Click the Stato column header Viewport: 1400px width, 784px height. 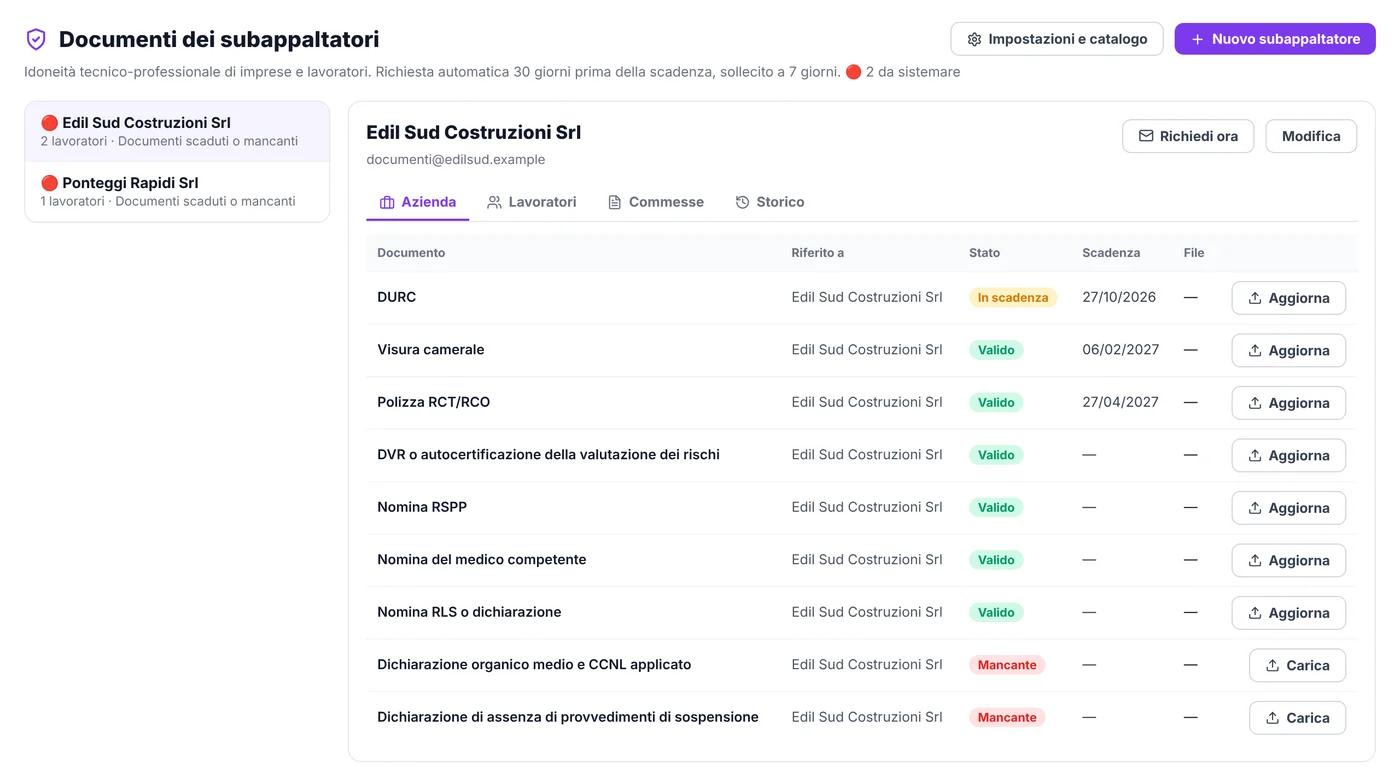pyautogui.click(x=984, y=253)
